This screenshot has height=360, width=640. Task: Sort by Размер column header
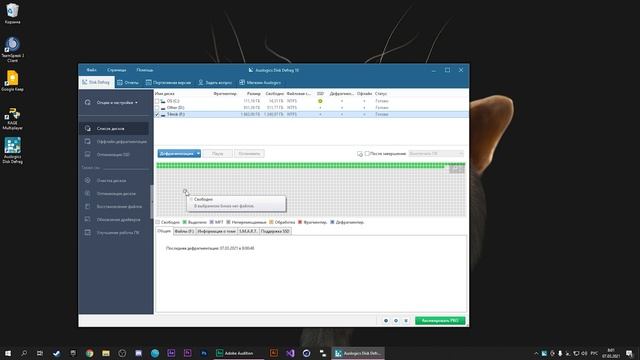[253, 94]
